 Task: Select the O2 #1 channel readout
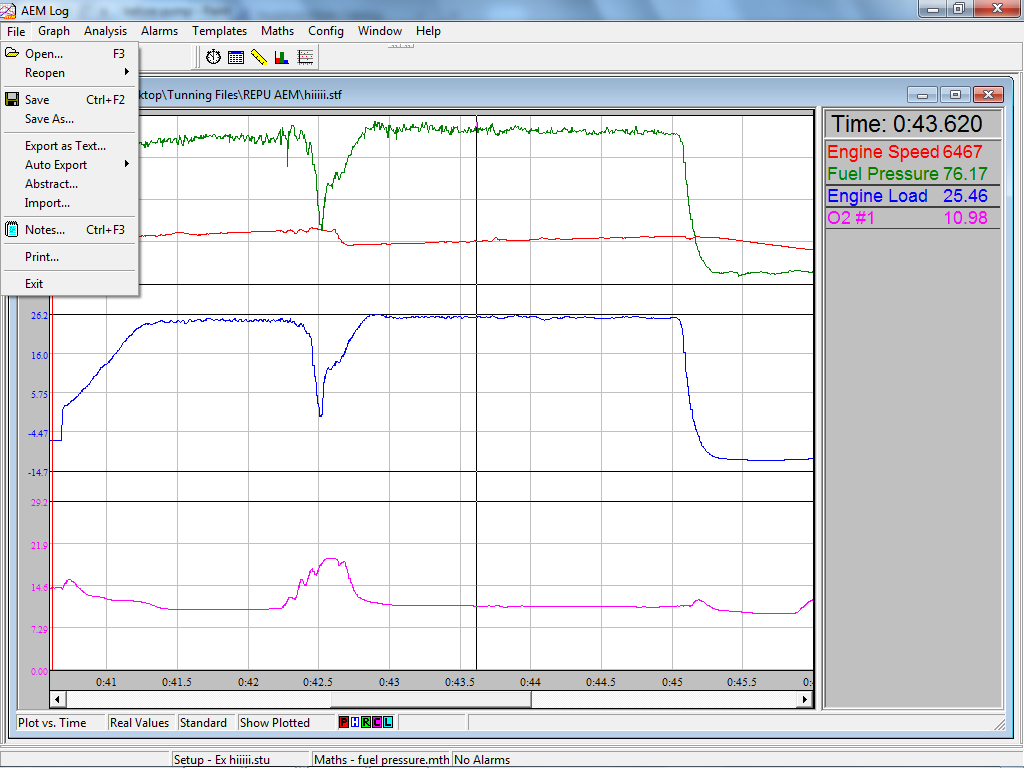(x=912, y=217)
